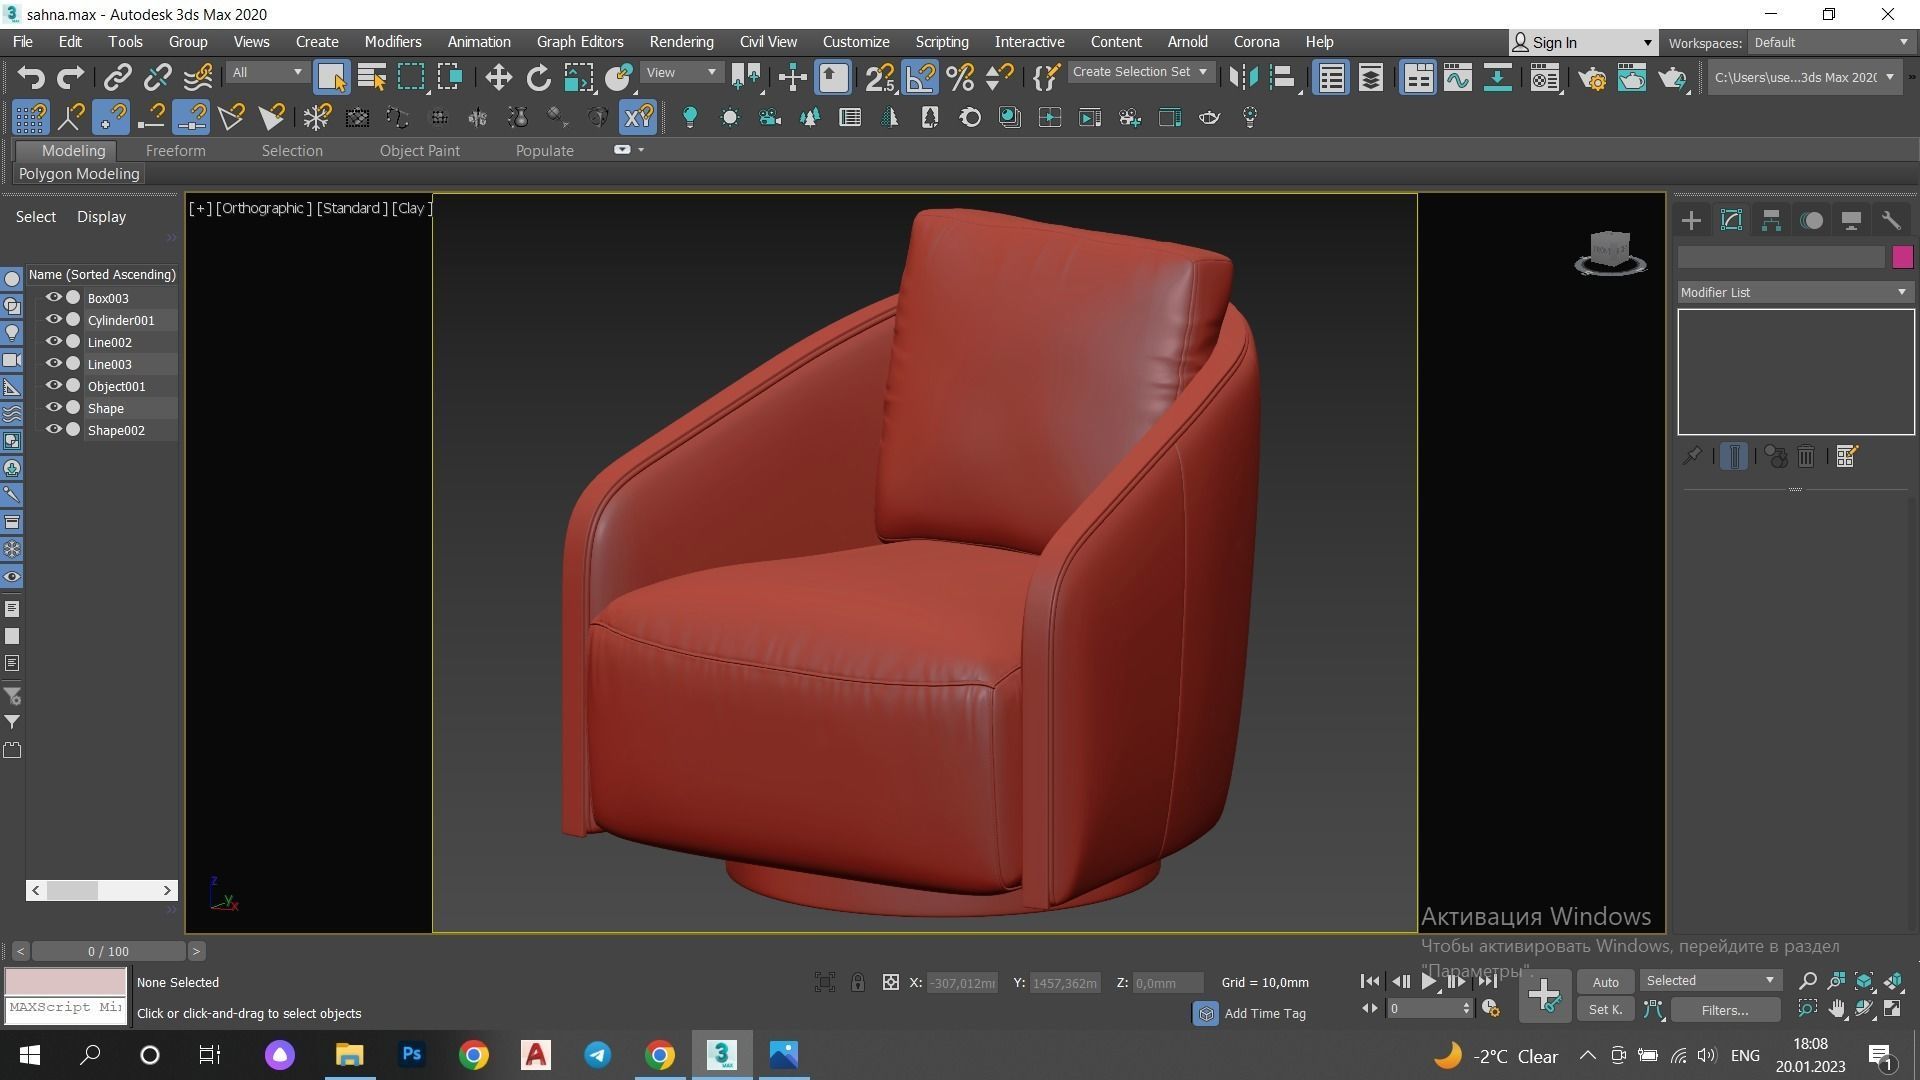The image size is (1920, 1080).
Task: Switch to the Display panel tab
Action: (1851, 221)
